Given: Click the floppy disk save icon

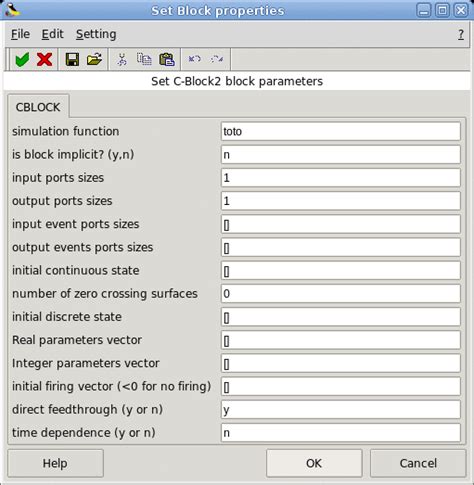Looking at the screenshot, I should click(x=72, y=60).
